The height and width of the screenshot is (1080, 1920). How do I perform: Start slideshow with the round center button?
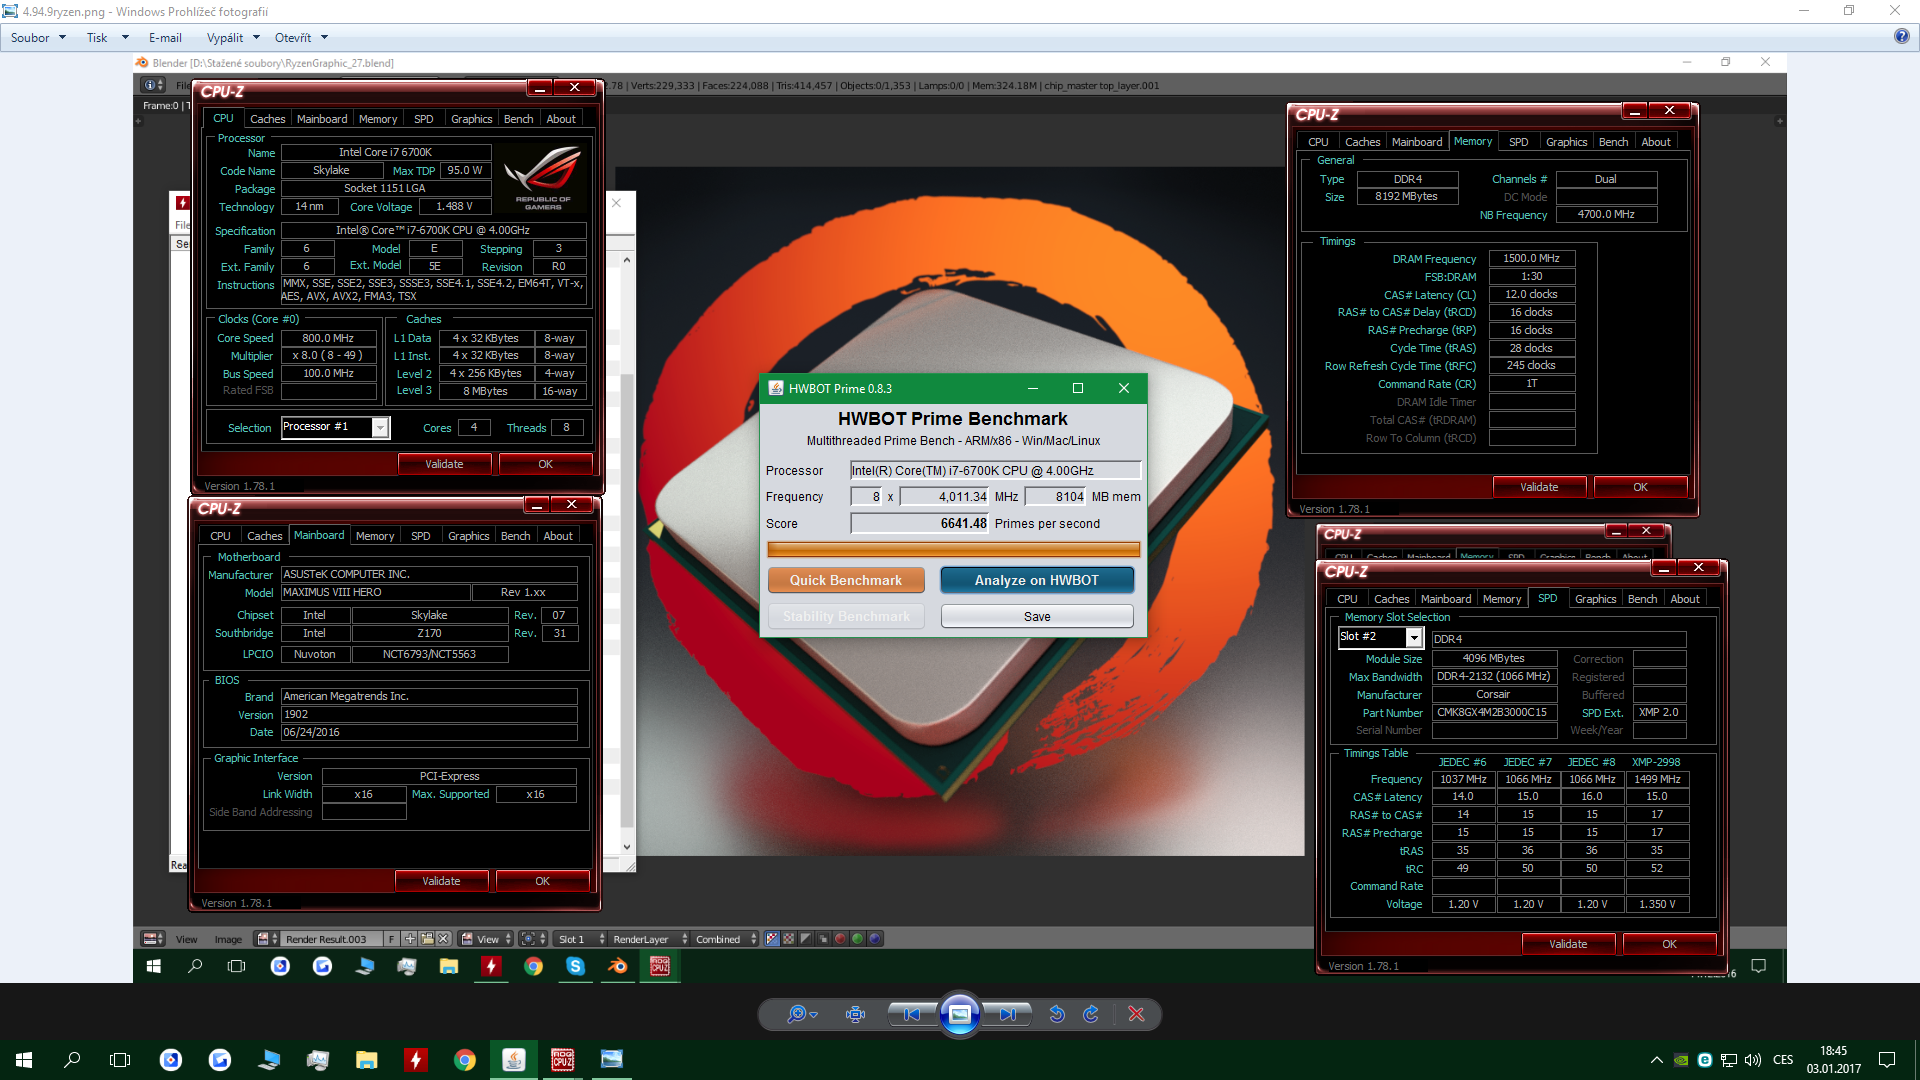coord(959,1014)
